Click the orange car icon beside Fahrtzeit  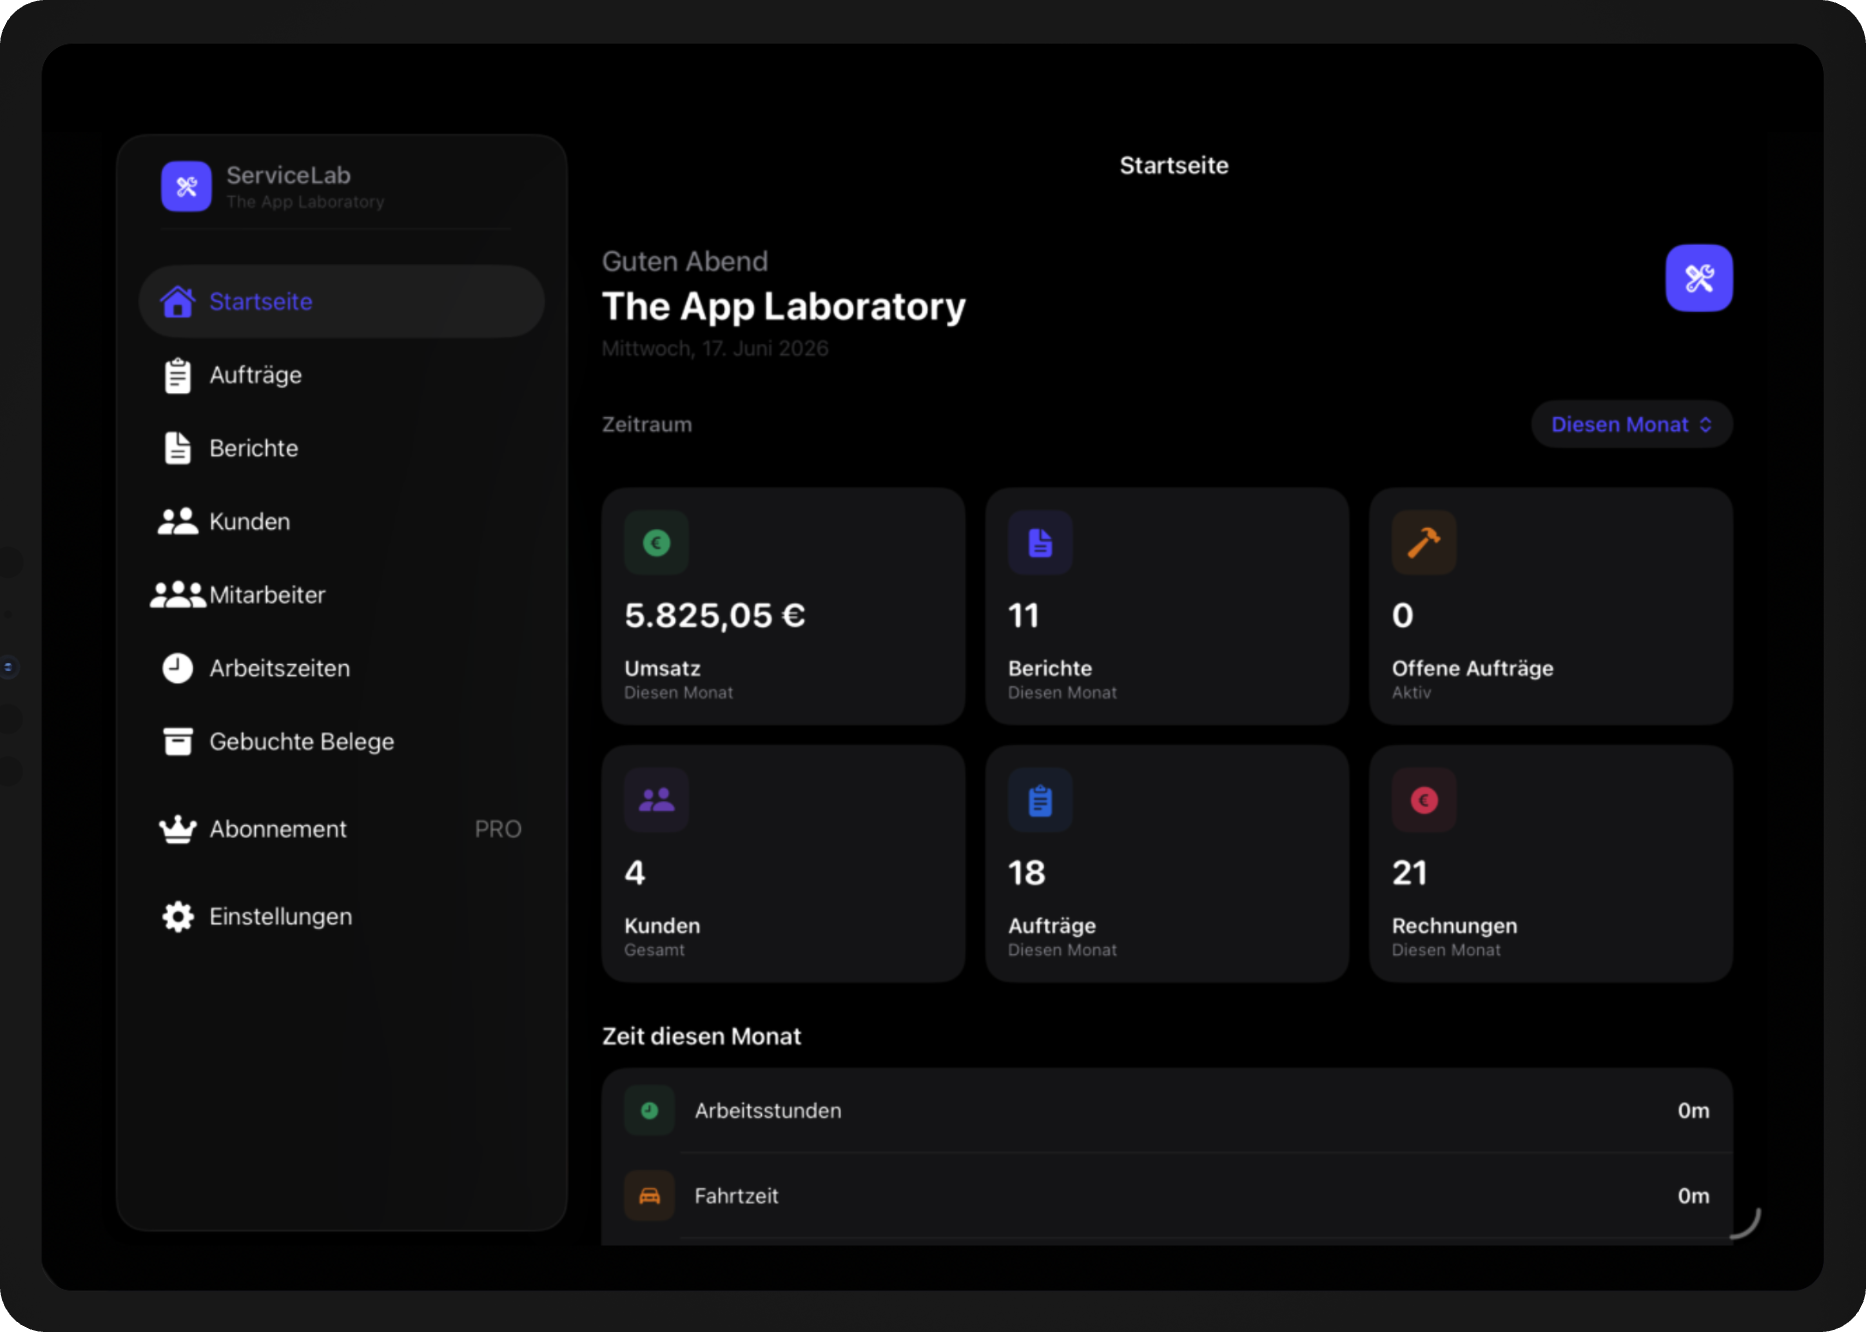tap(649, 1196)
